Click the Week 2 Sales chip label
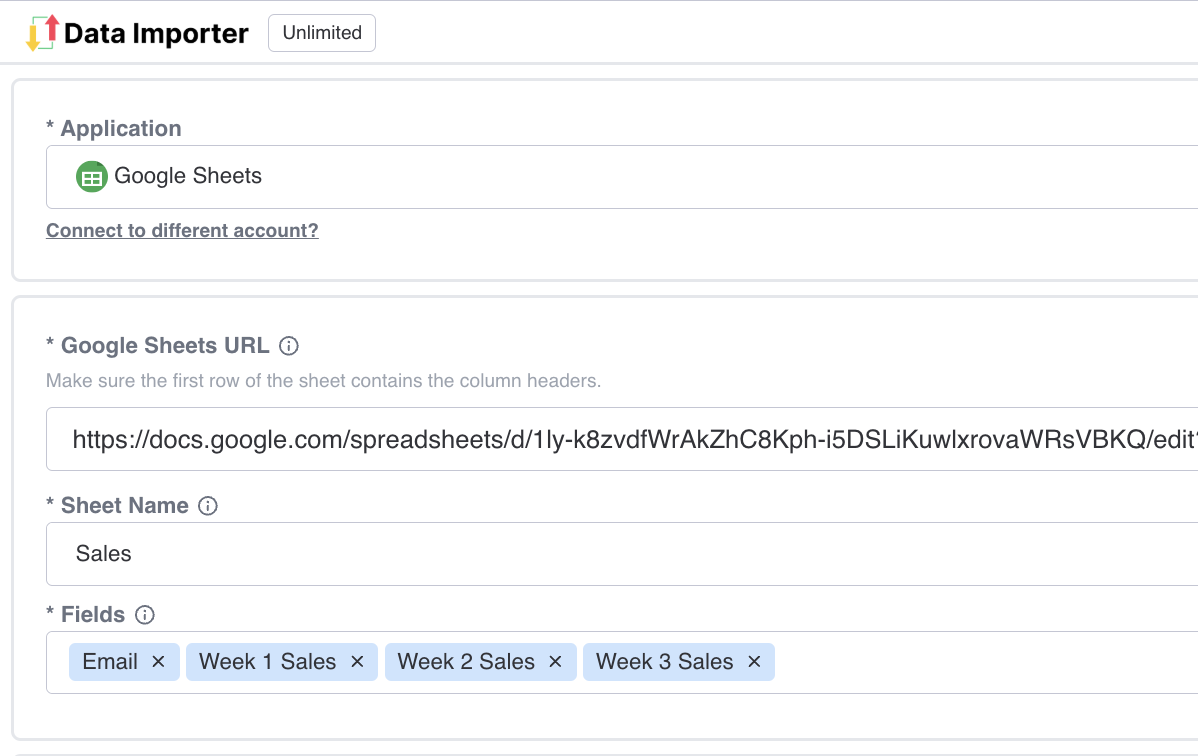The width and height of the screenshot is (1198, 756). pos(466,661)
